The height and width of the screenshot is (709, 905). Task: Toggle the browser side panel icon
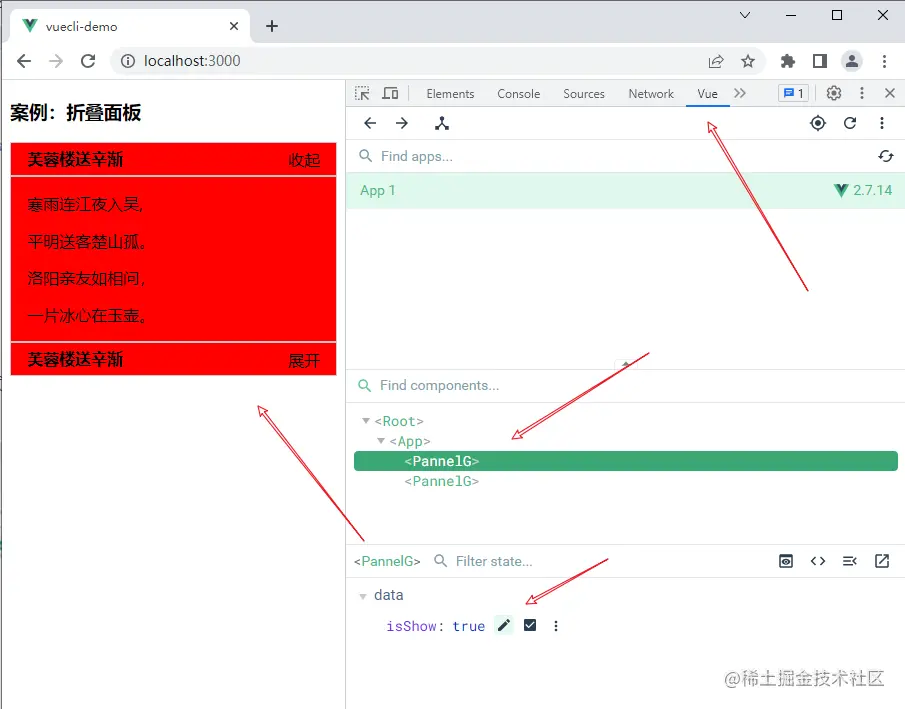(x=820, y=61)
